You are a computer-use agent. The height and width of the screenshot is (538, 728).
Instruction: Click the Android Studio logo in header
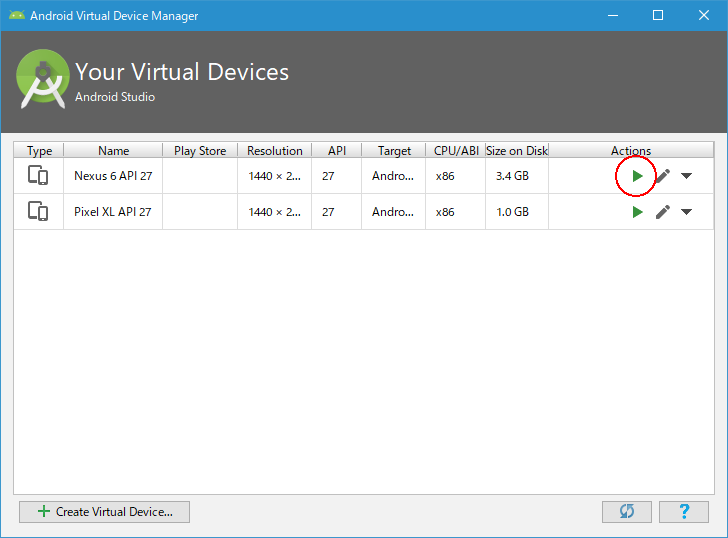pyautogui.click(x=43, y=79)
